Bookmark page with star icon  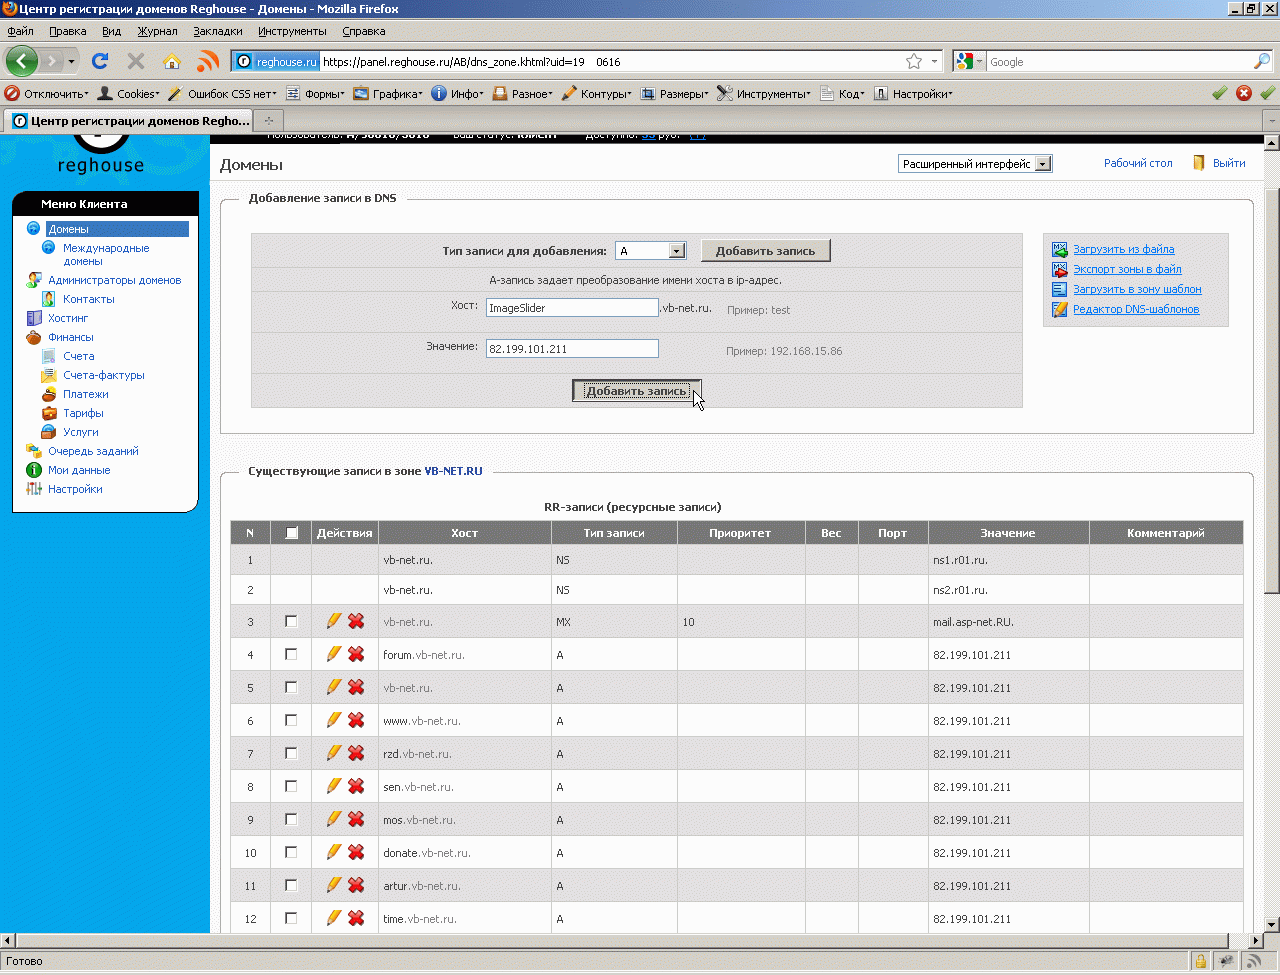[x=914, y=62]
